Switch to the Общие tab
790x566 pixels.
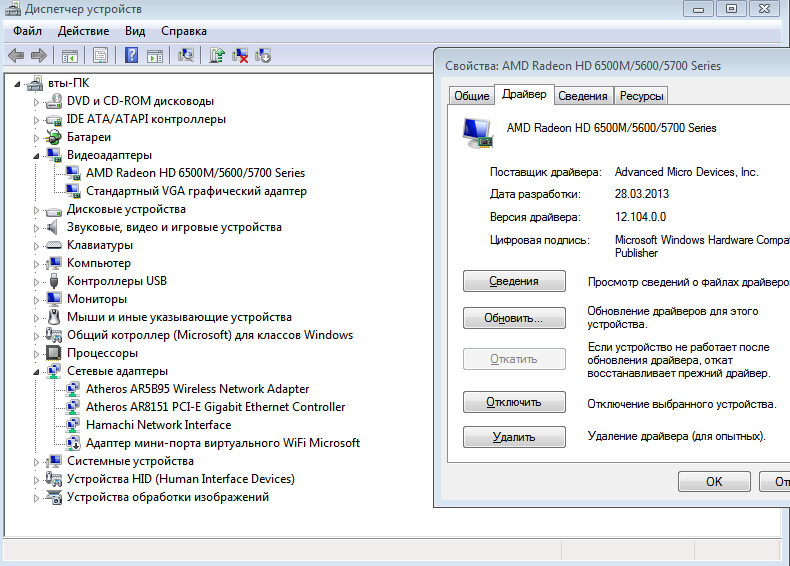tap(472, 96)
